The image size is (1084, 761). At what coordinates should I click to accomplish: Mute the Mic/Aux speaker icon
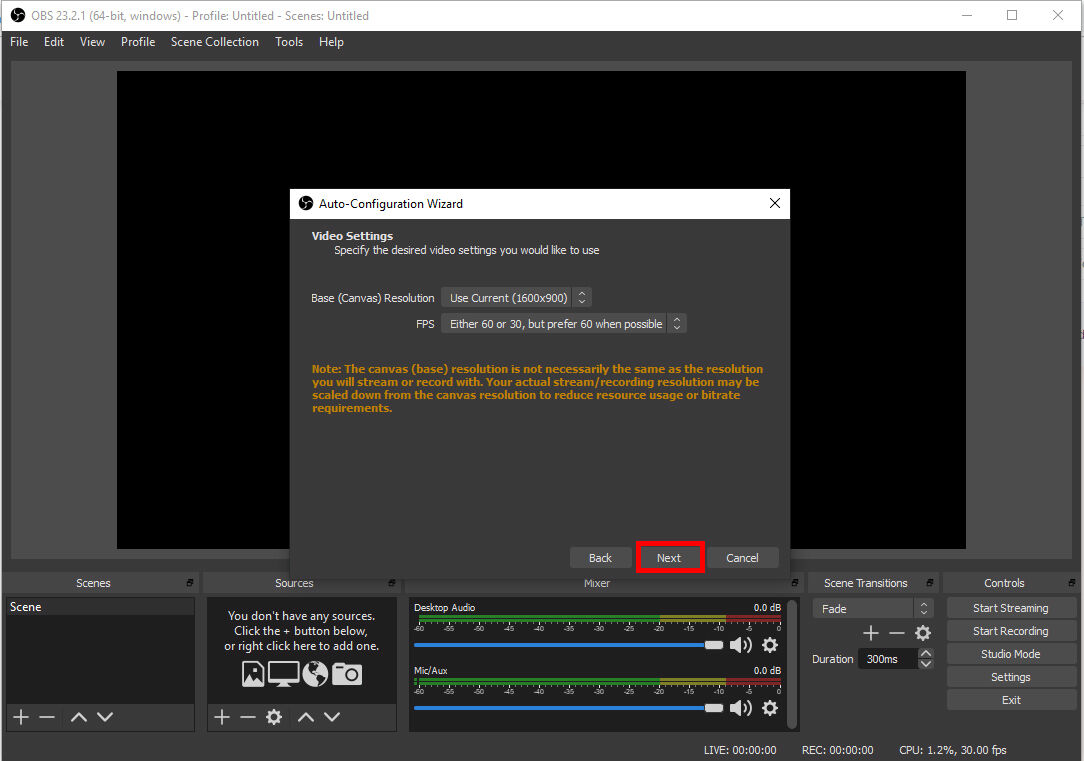coord(741,708)
